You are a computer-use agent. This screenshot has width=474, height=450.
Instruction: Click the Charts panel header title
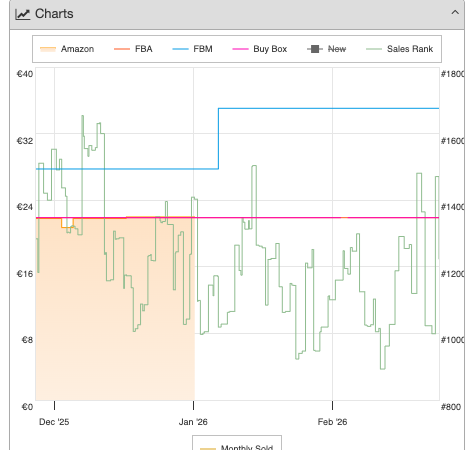[54, 14]
